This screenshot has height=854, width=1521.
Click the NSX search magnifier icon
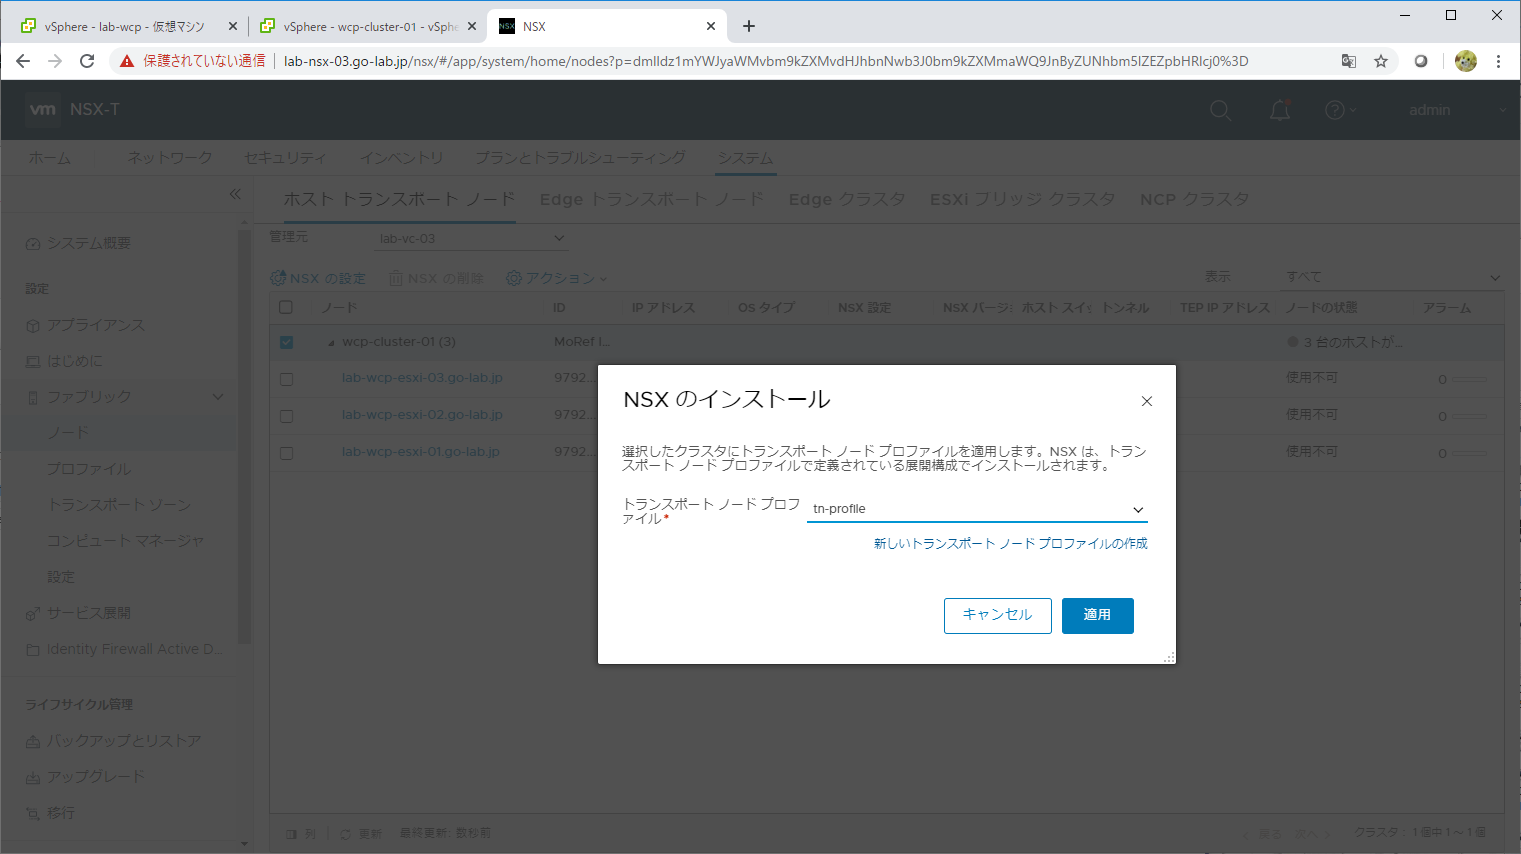pyautogui.click(x=1220, y=110)
